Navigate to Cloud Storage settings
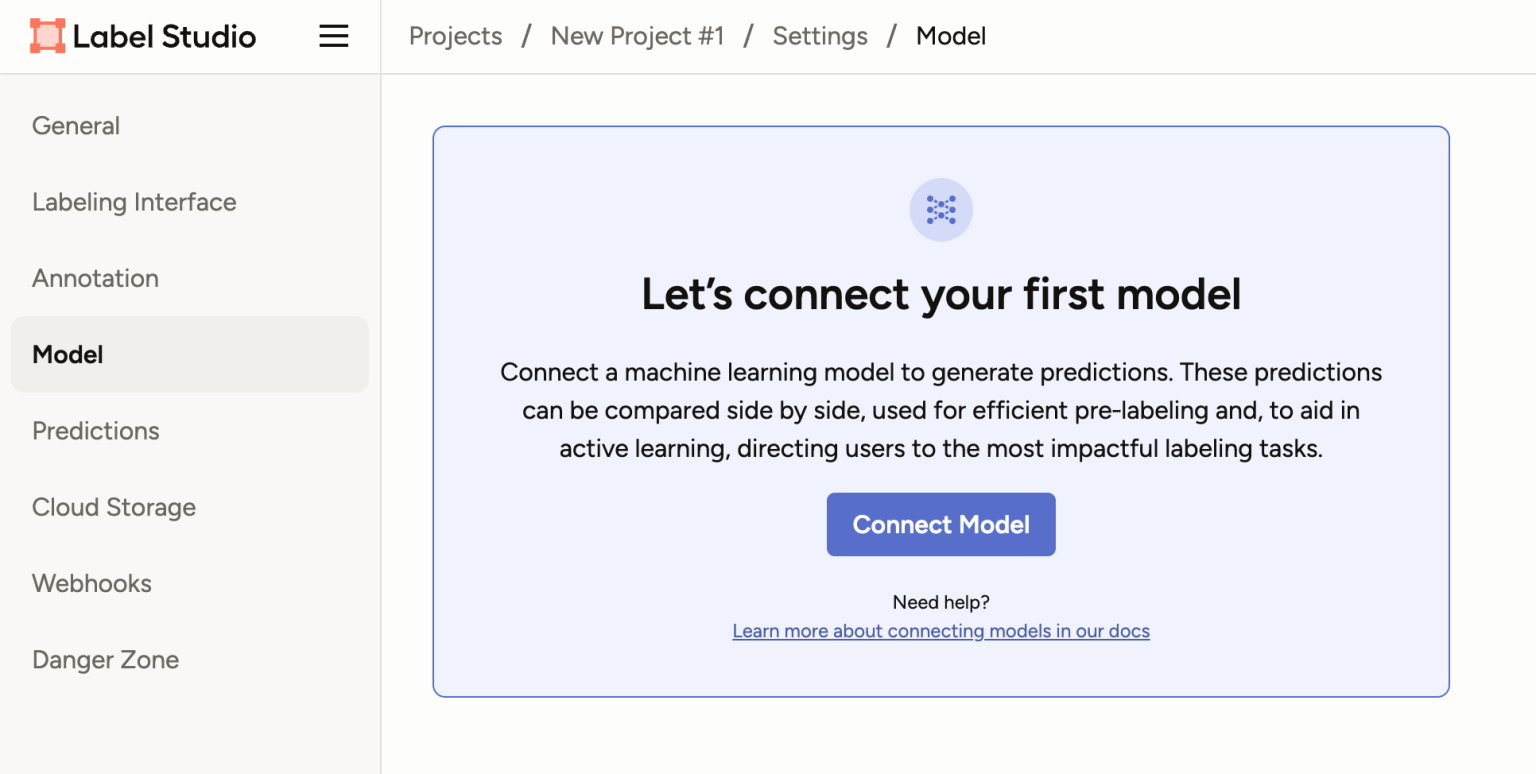The image size is (1536, 774). pyautogui.click(x=114, y=507)
